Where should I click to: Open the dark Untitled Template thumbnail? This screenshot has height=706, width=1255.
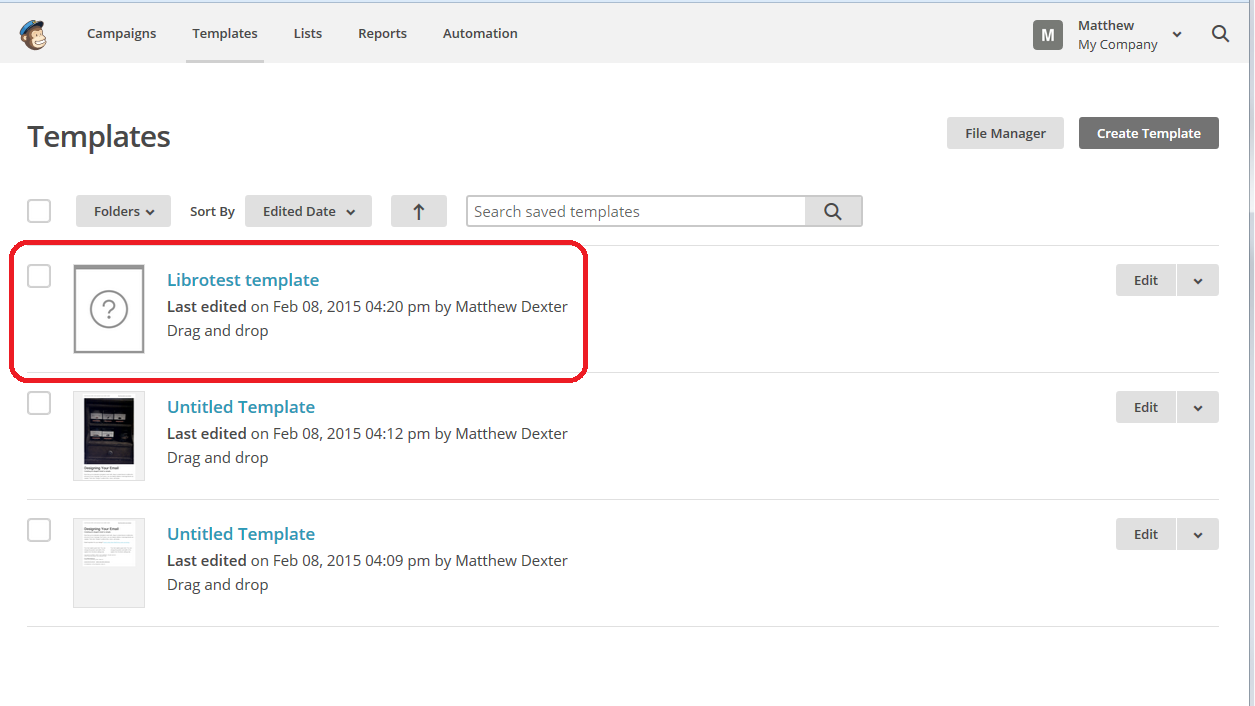pos(109,436)
